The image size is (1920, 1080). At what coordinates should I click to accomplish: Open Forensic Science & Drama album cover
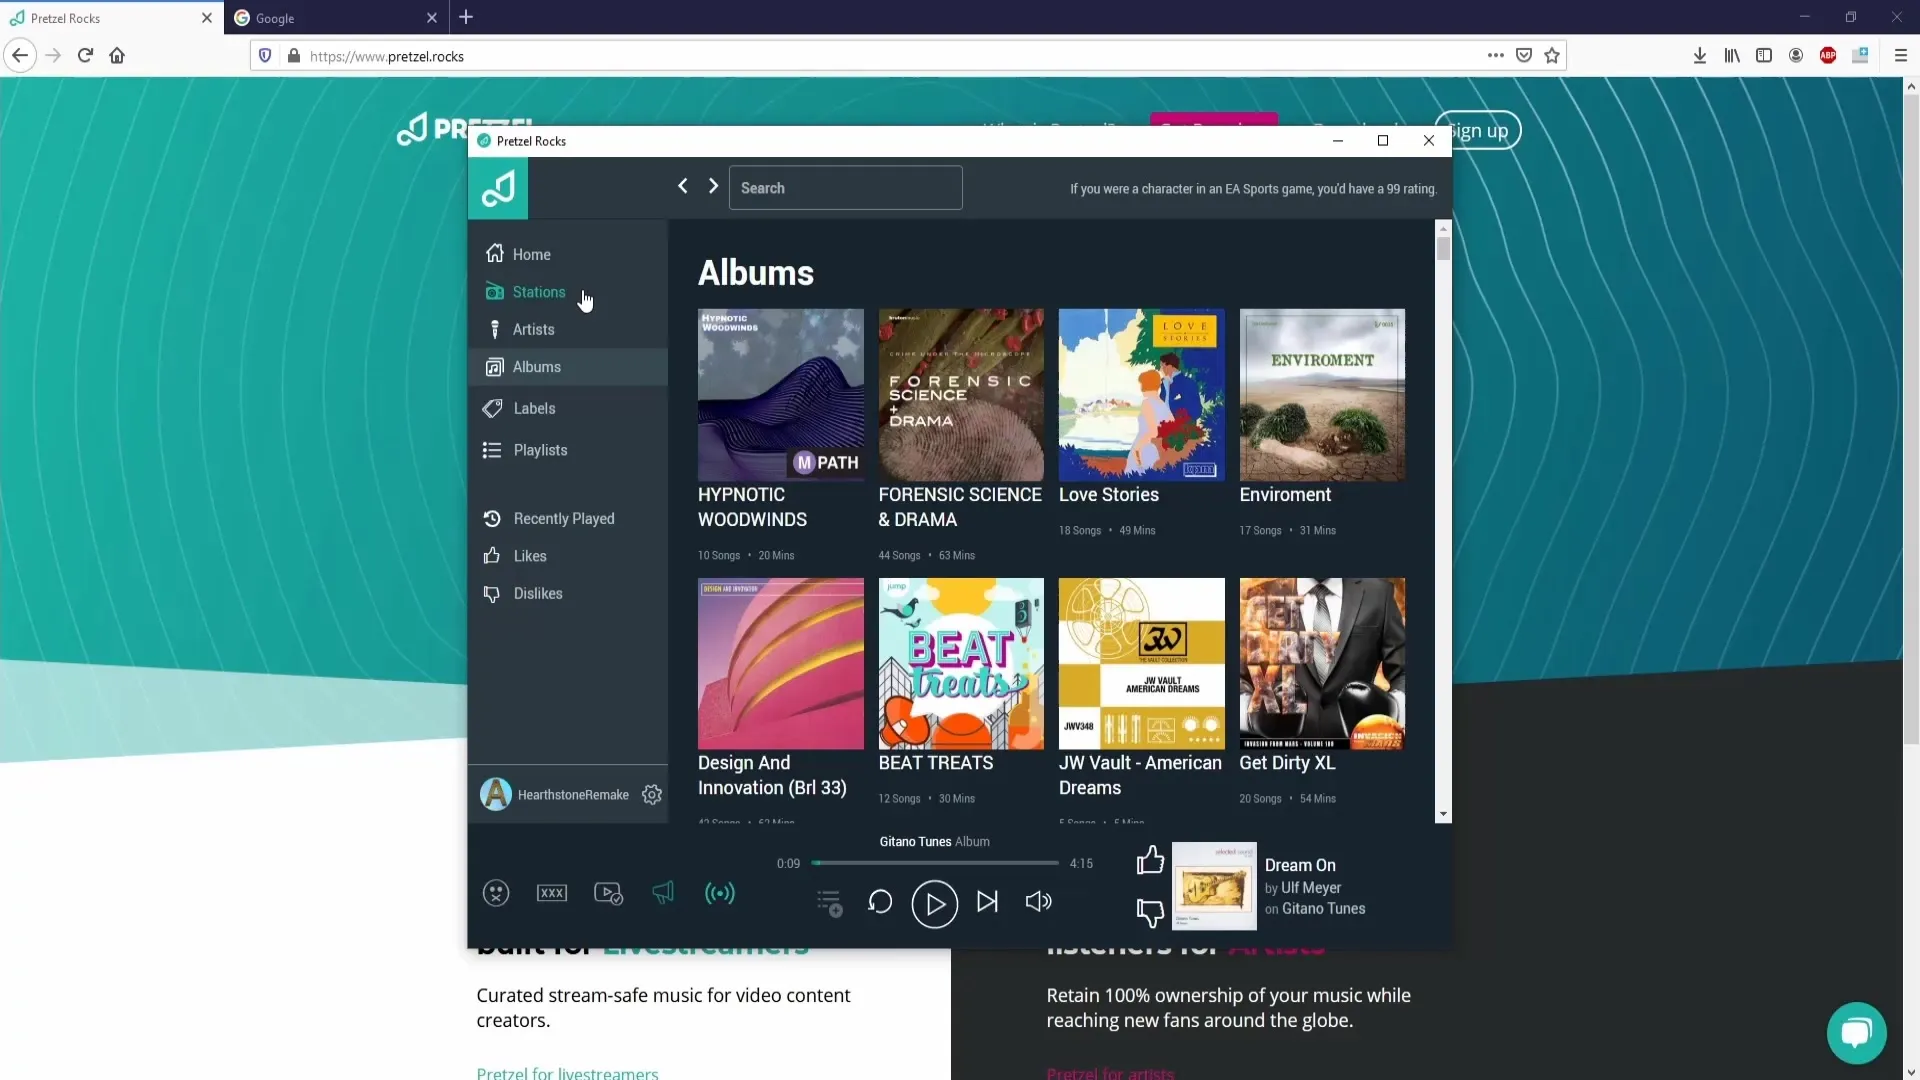point(961,395)
